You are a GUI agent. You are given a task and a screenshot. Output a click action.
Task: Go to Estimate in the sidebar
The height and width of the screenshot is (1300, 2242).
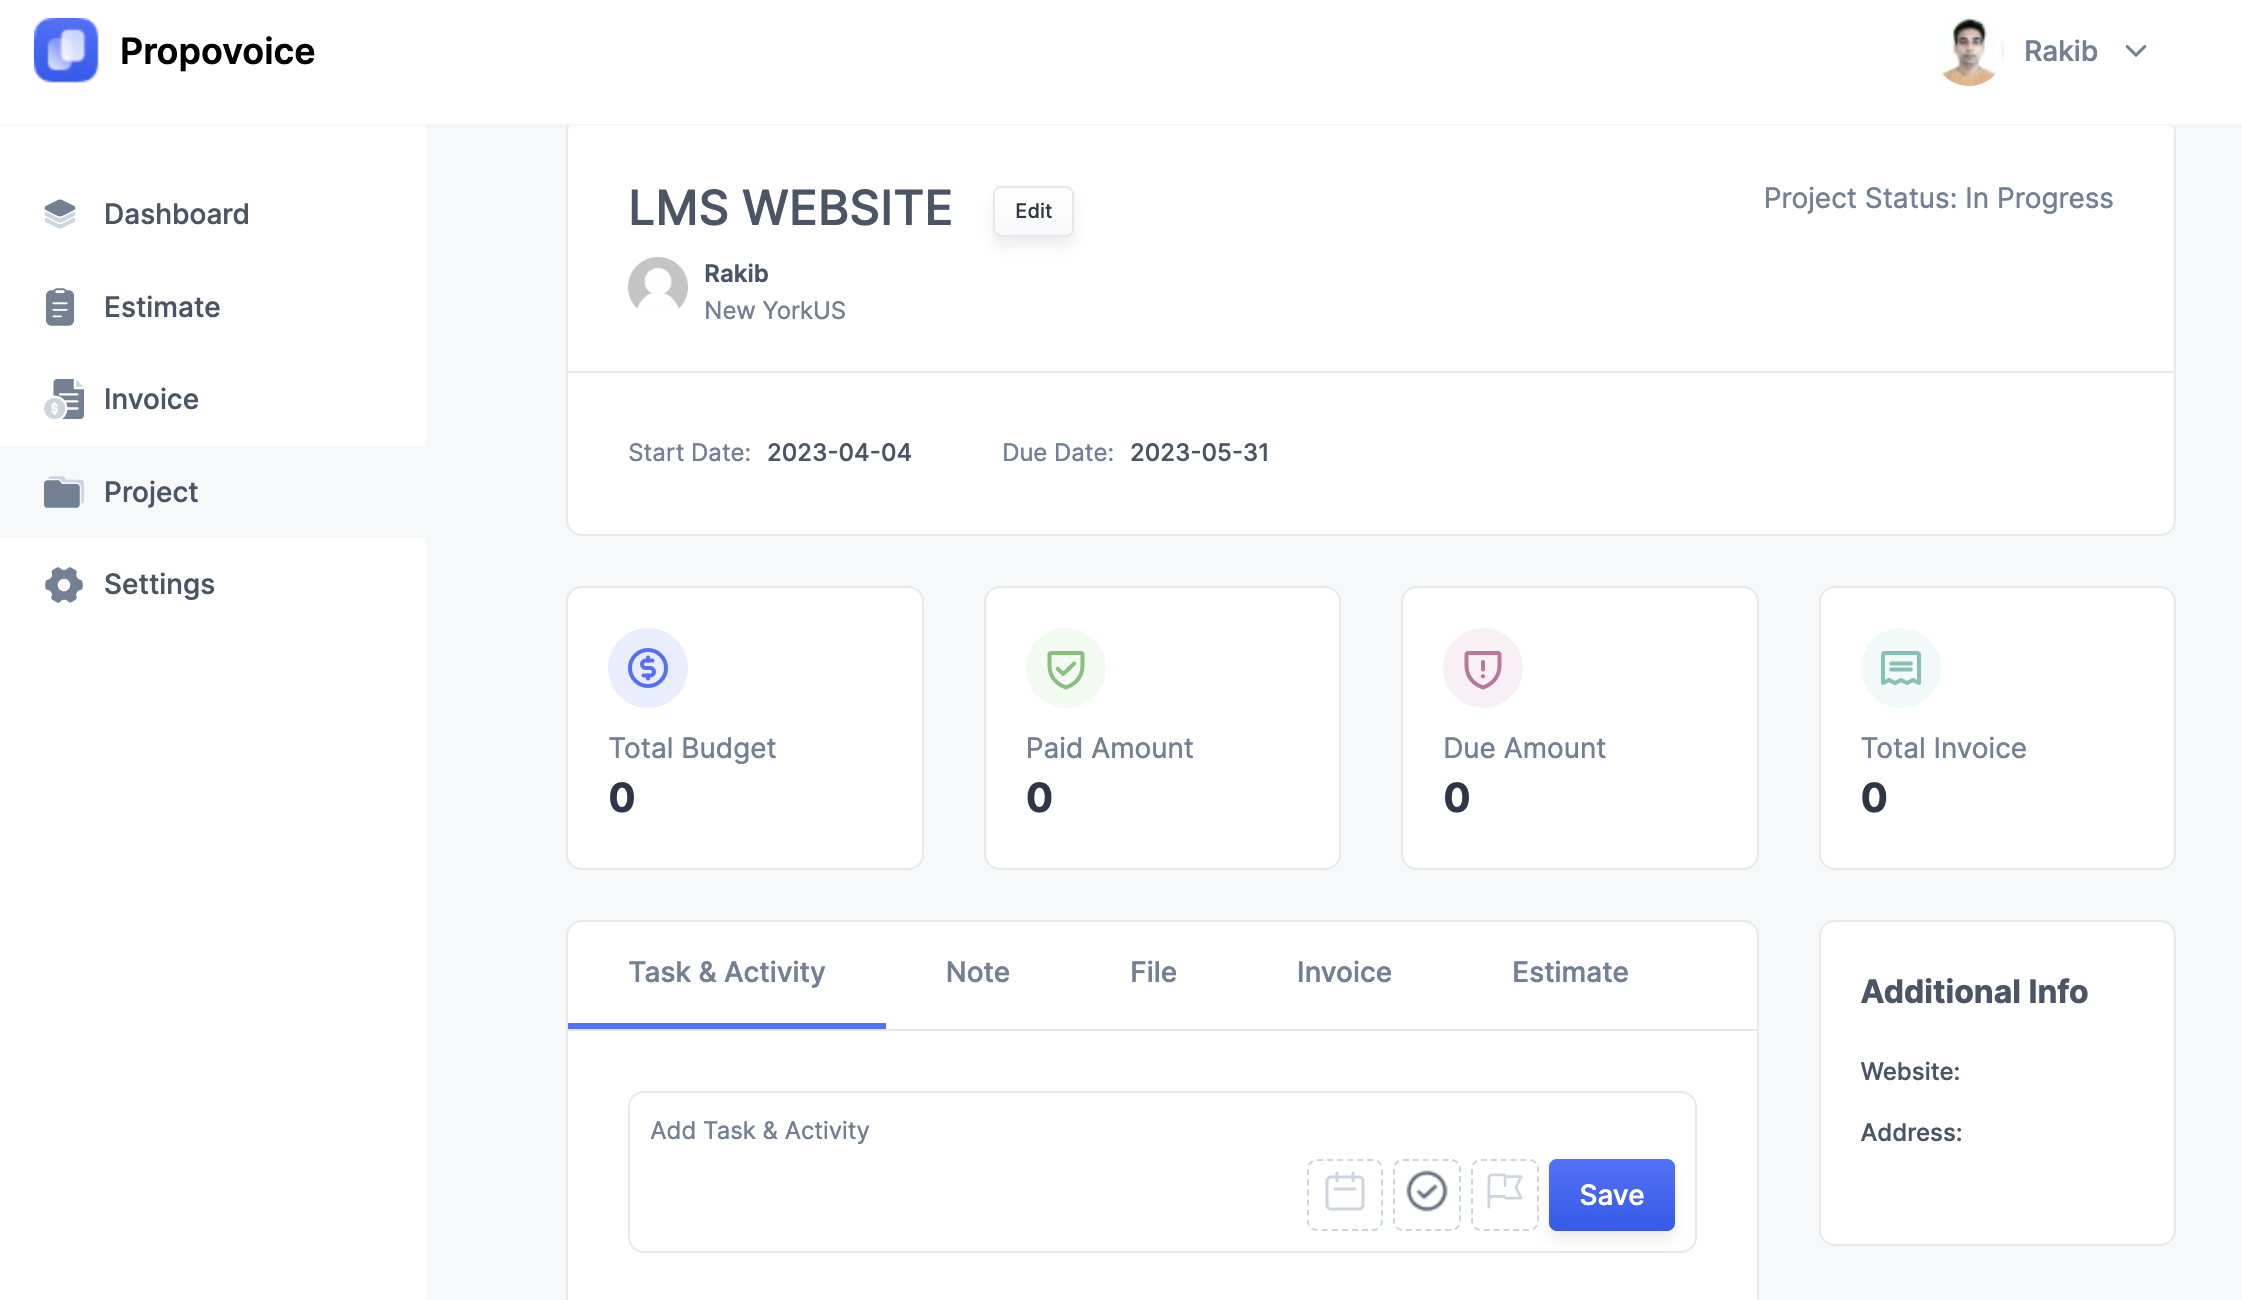pos(213,307)
